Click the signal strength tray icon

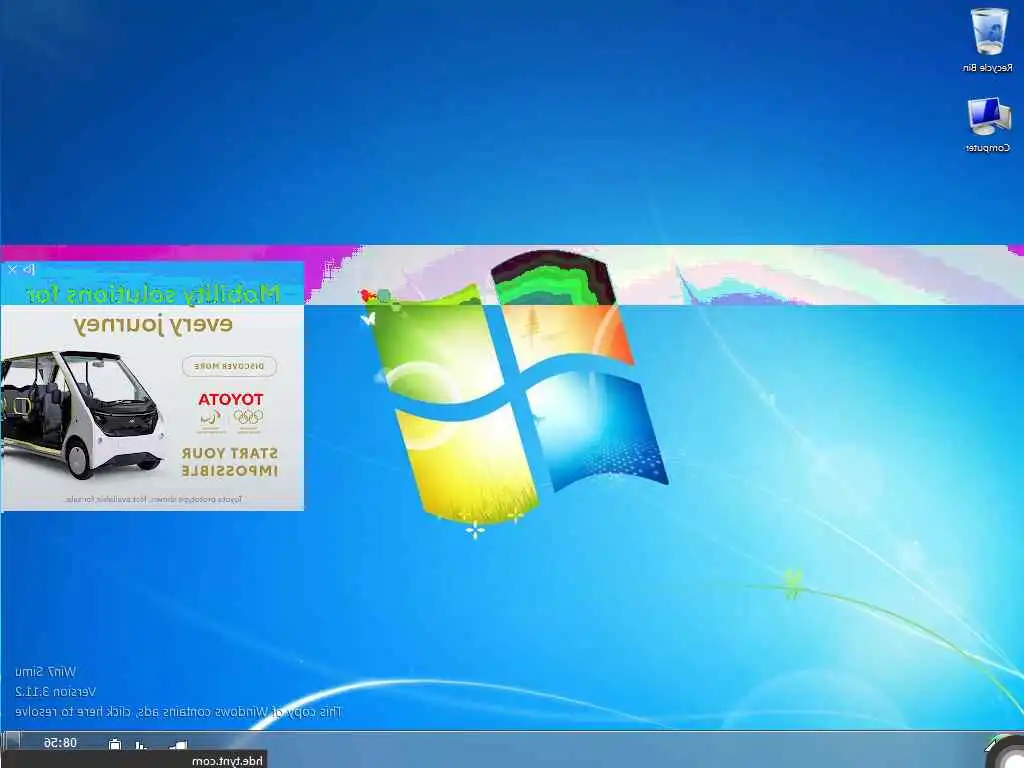178,744
